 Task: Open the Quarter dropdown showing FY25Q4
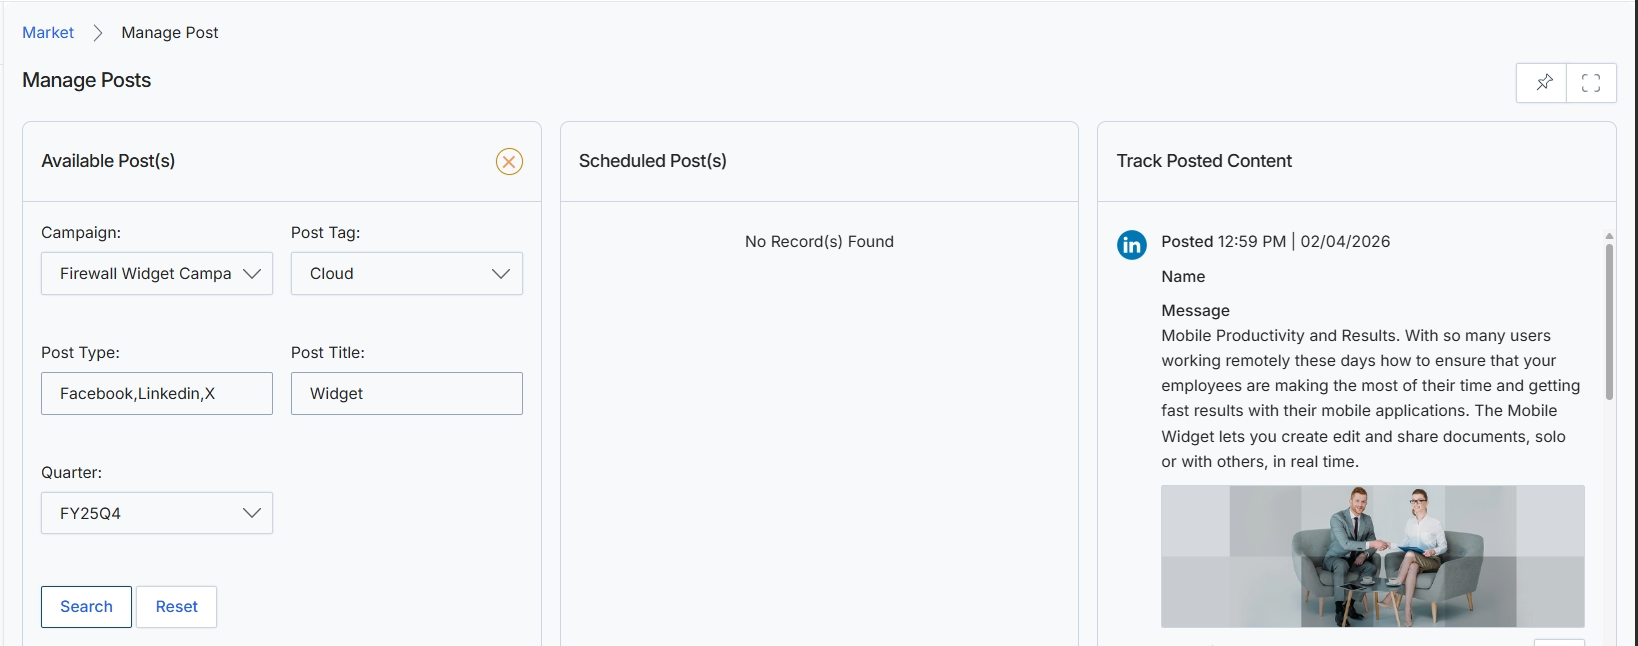[x=157, y=513]
